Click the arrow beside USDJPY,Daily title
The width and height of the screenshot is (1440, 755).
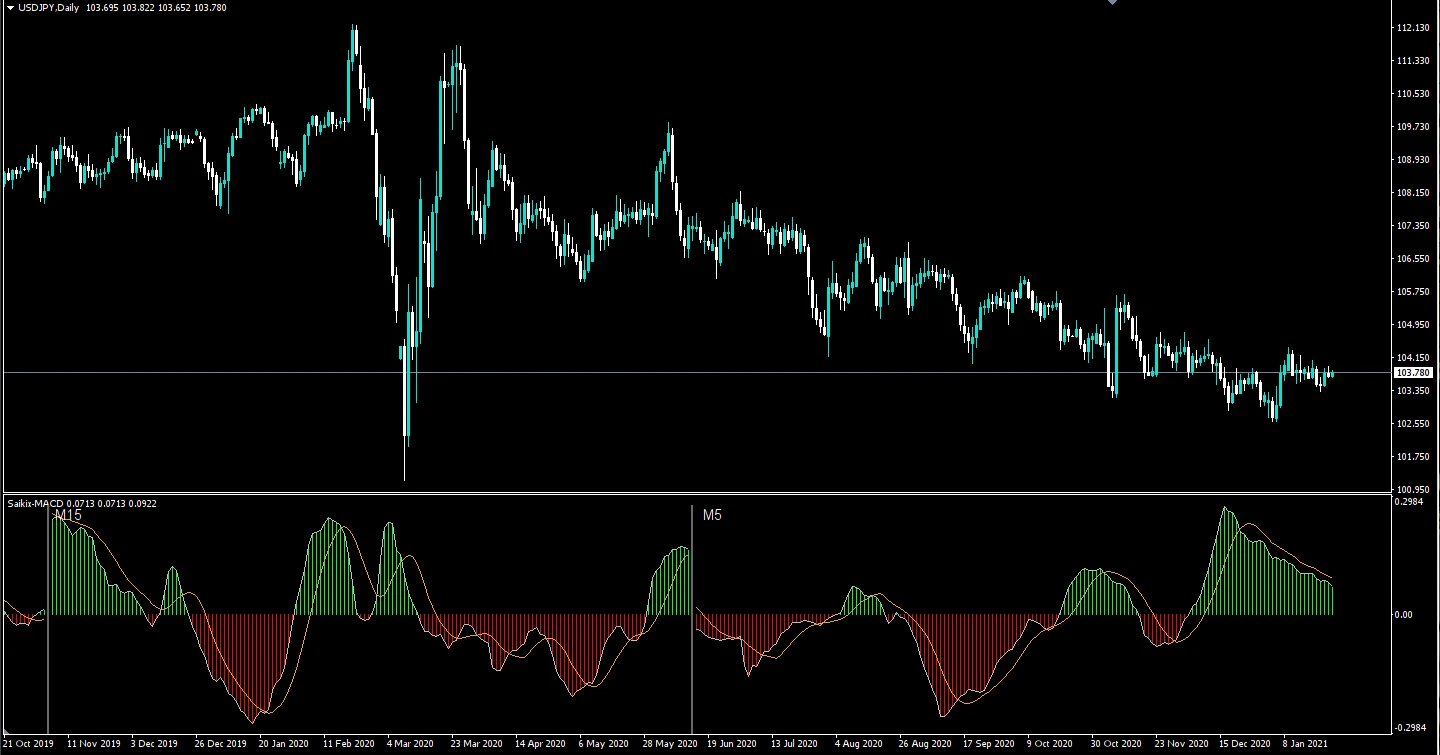(x=8, y=7)
